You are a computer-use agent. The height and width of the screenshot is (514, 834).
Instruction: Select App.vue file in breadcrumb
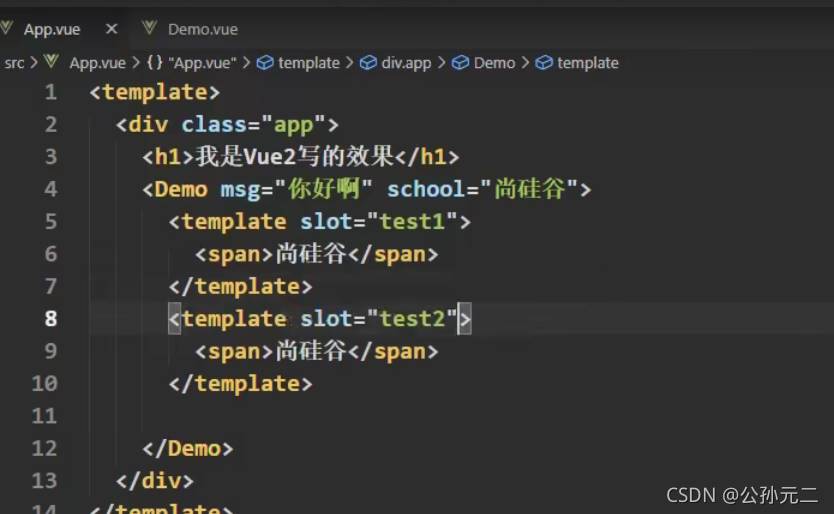tap(98, 63)
